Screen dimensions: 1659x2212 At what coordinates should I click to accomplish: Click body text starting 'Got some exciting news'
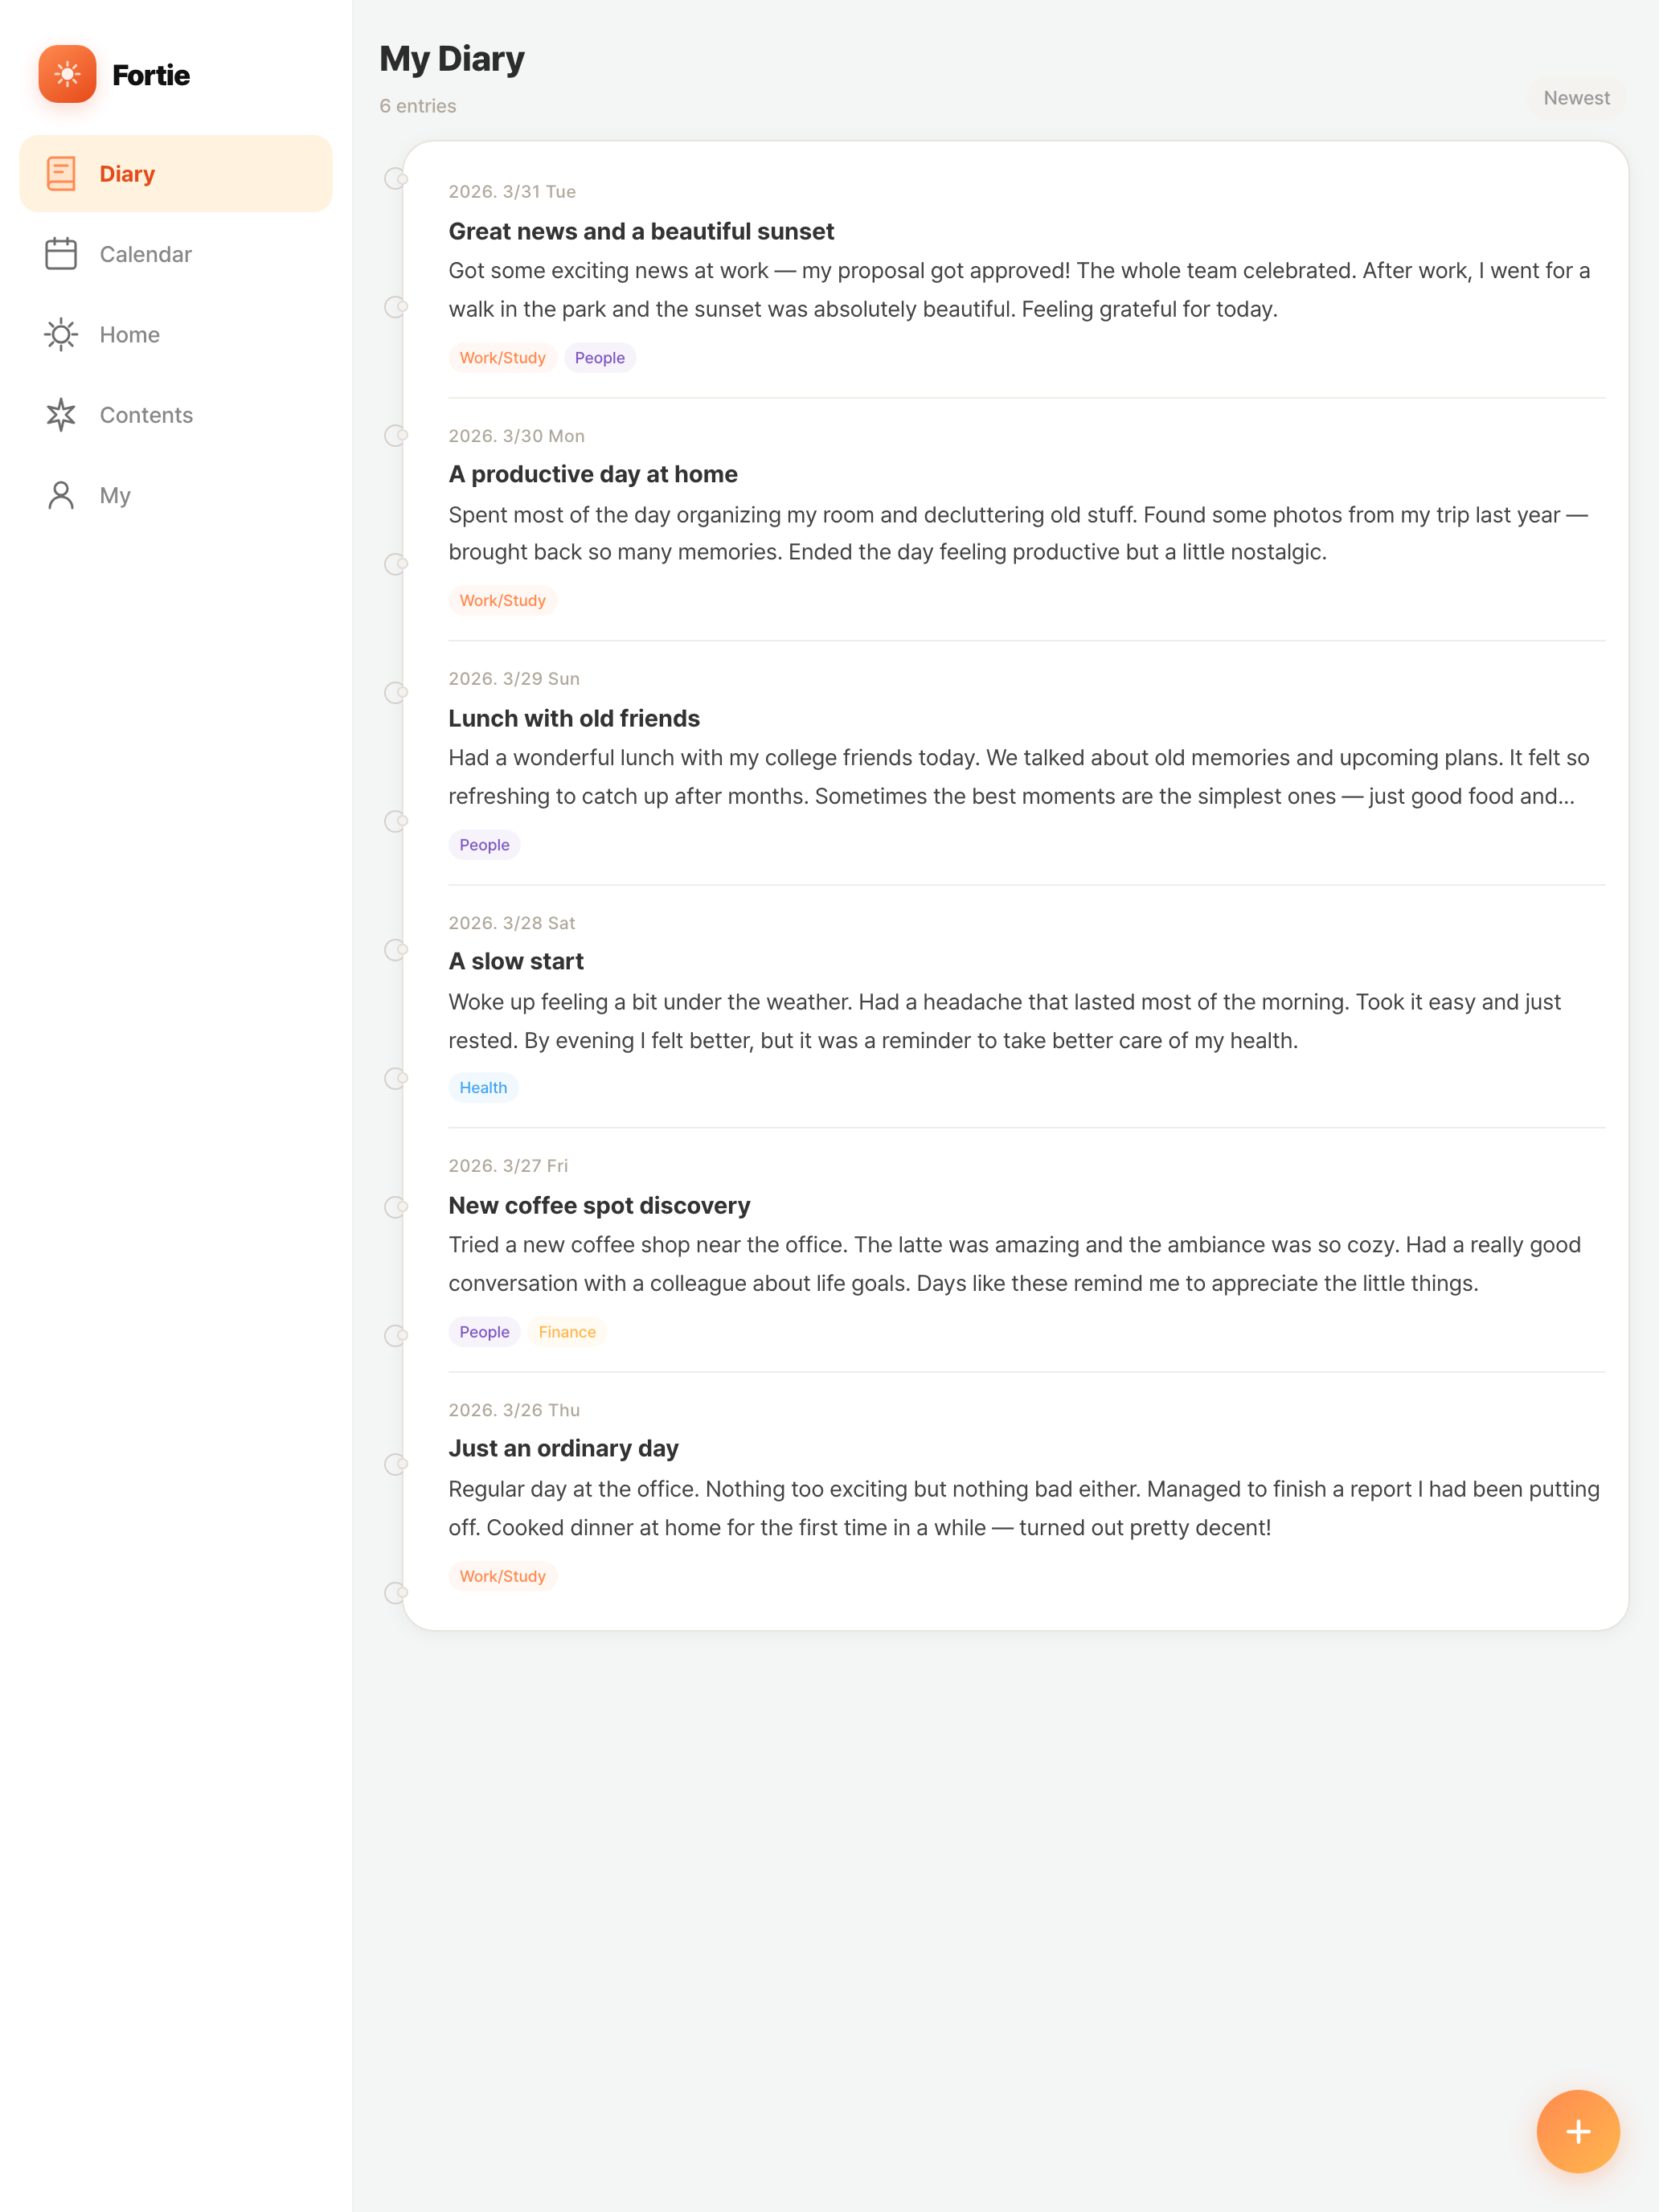tap(1019, 290)
